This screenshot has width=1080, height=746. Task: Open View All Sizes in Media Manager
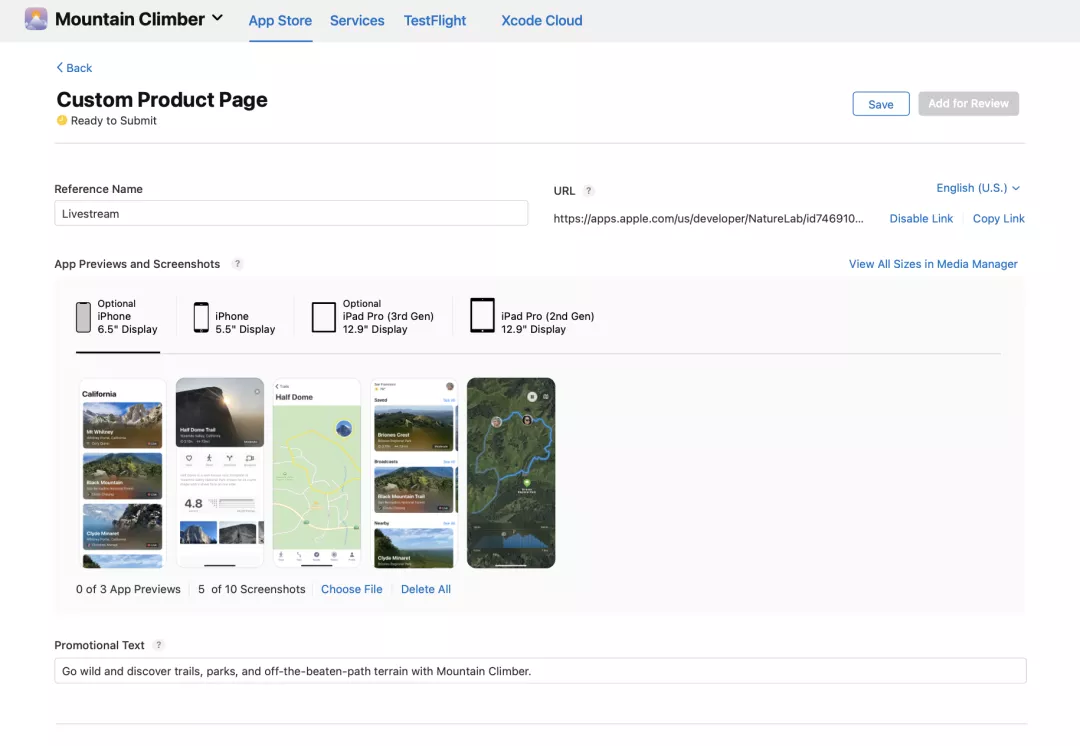pos(933,264)
